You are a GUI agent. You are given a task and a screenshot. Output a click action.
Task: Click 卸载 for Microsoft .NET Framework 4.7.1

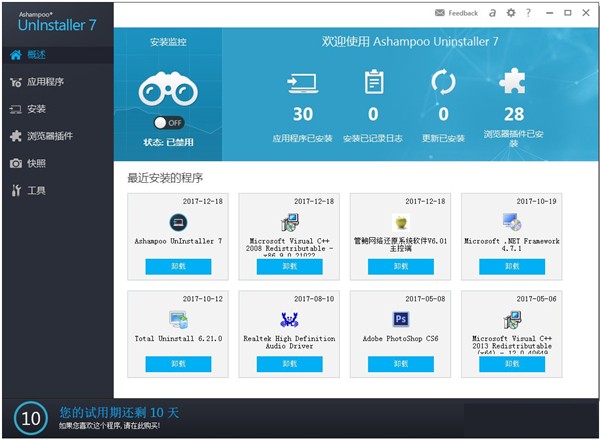coord(512,266)
